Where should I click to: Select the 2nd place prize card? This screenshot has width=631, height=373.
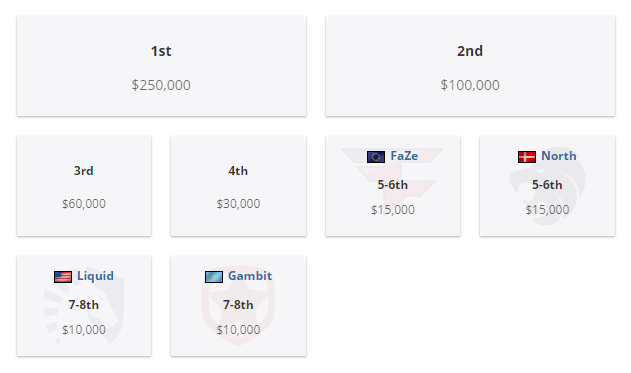[x=470, y=66]
